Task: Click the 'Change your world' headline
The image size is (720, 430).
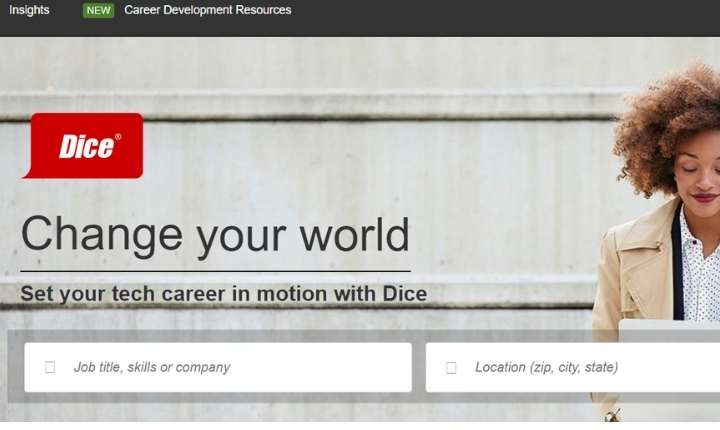Action: pyautogui.click(x=215, y=236)
